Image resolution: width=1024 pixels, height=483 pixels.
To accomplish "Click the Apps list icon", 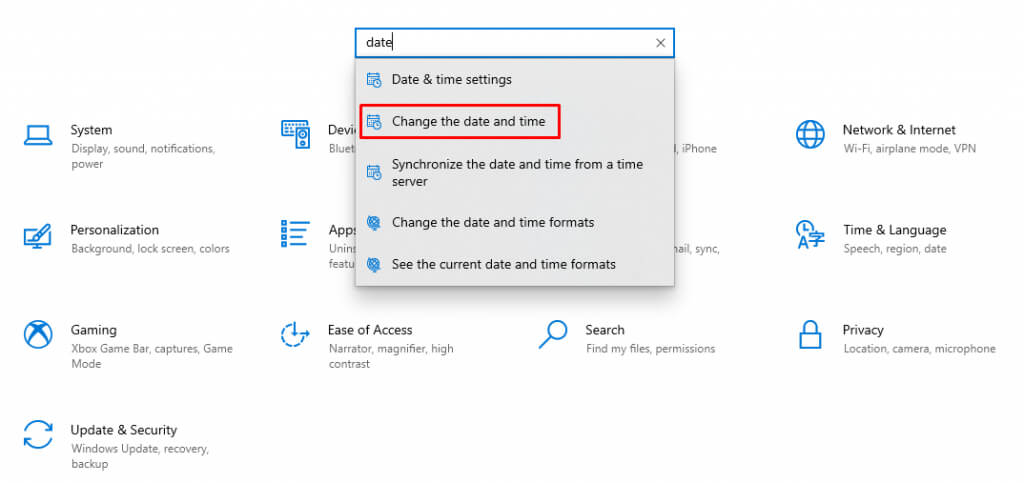I will tap(295, 235).
